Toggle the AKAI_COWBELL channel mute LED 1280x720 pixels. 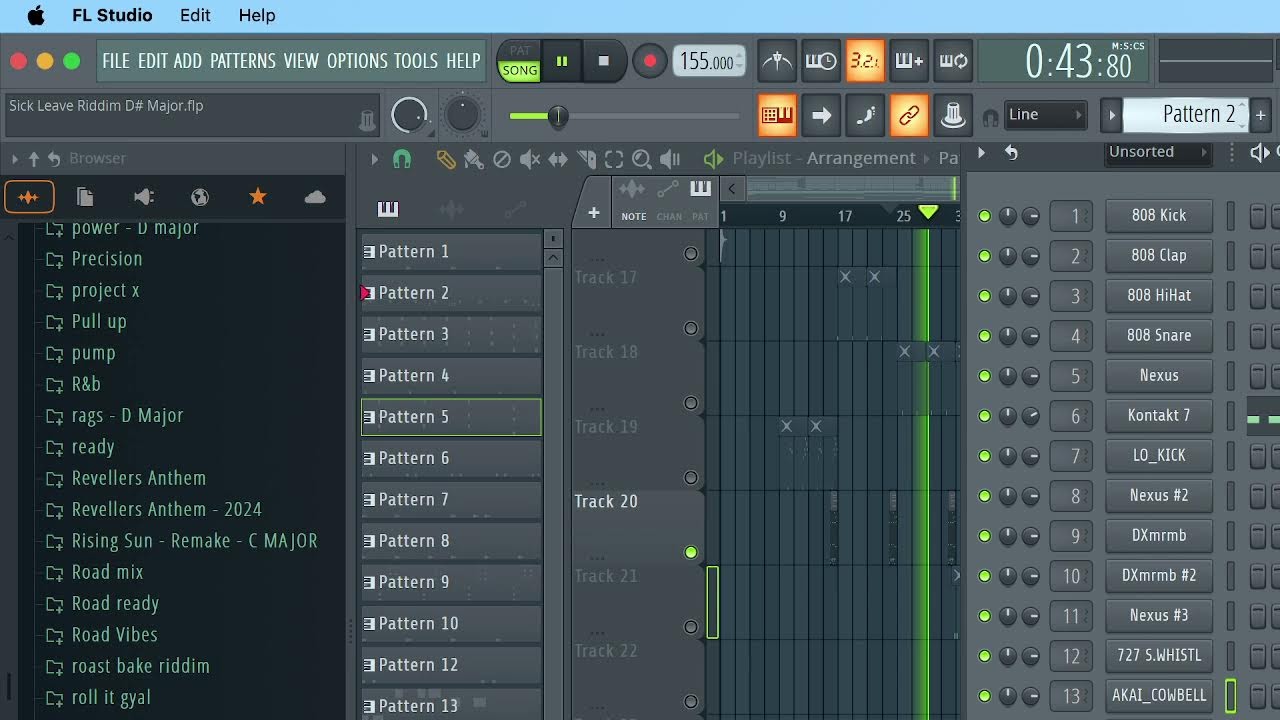[984, 696]
